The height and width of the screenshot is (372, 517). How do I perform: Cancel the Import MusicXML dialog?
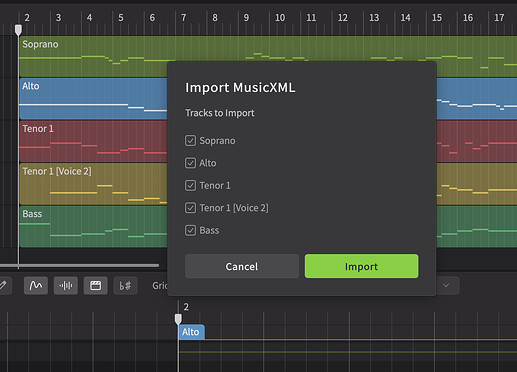pyautogui.click(x=242, y=266)
